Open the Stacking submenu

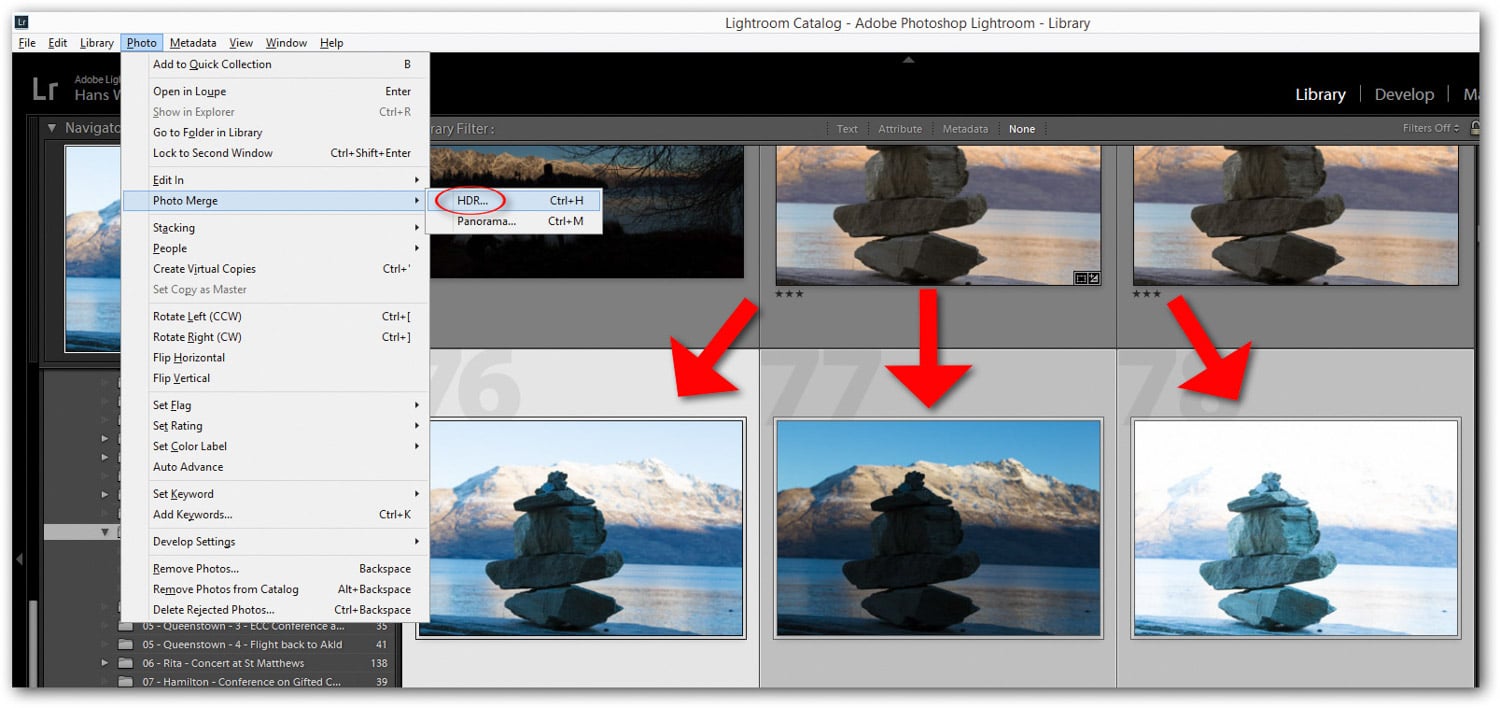pyautogui.click(x=275, y=228)
